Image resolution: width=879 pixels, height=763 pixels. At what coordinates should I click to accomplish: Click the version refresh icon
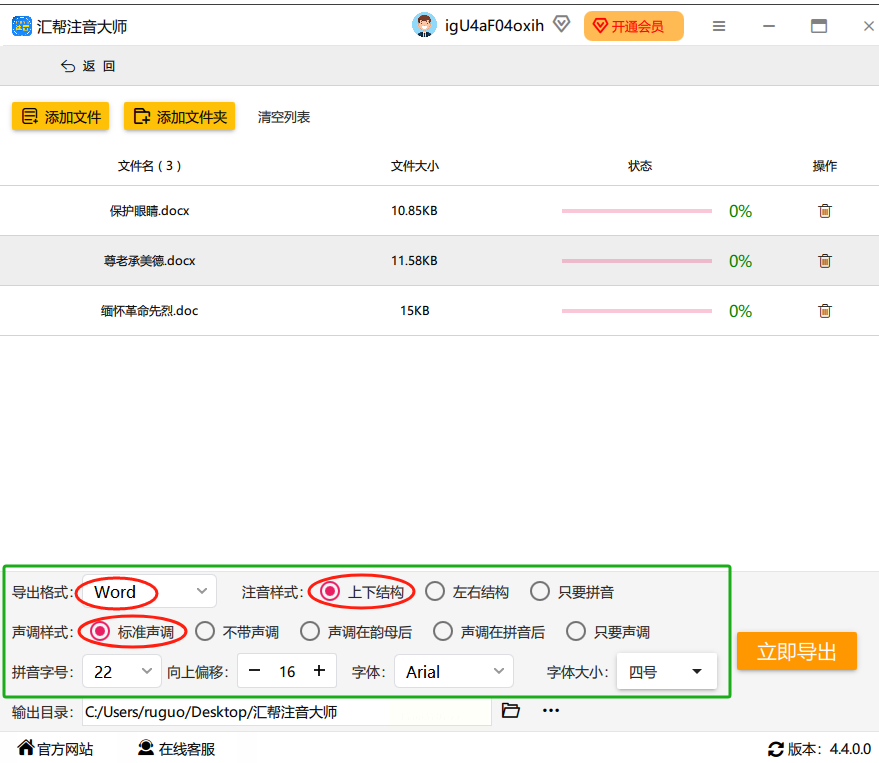pos(775,749)
